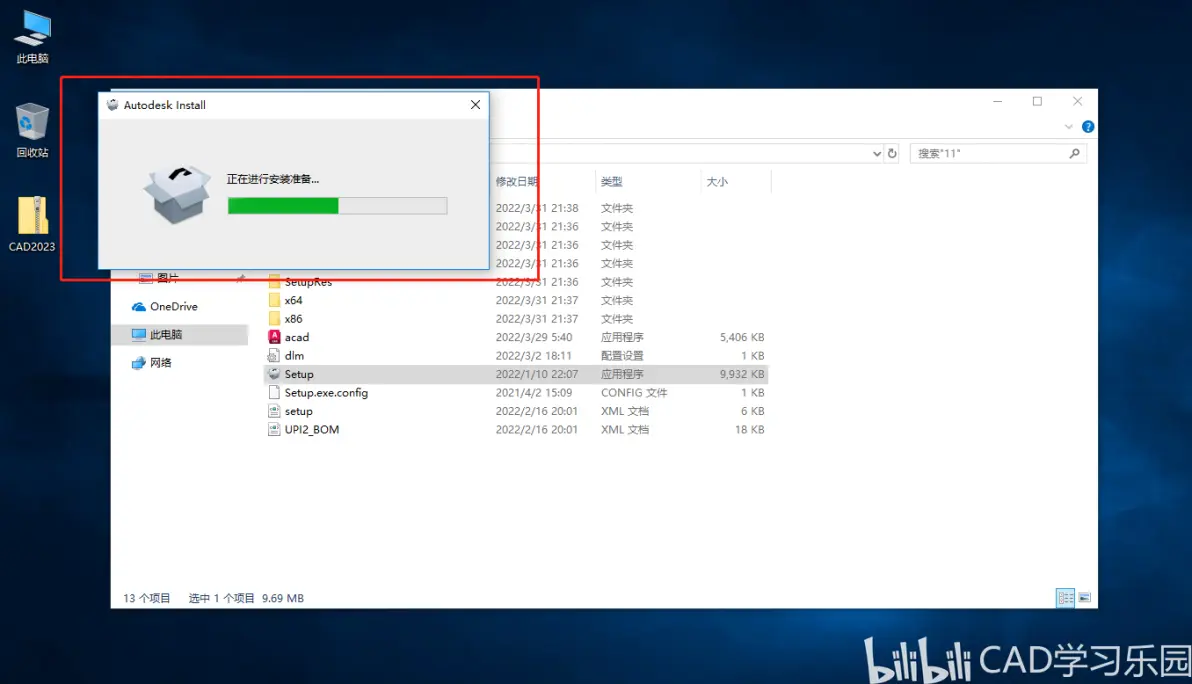Switch to details view layout
This screenshot has width=1192, height=684.
[1065, 598]
